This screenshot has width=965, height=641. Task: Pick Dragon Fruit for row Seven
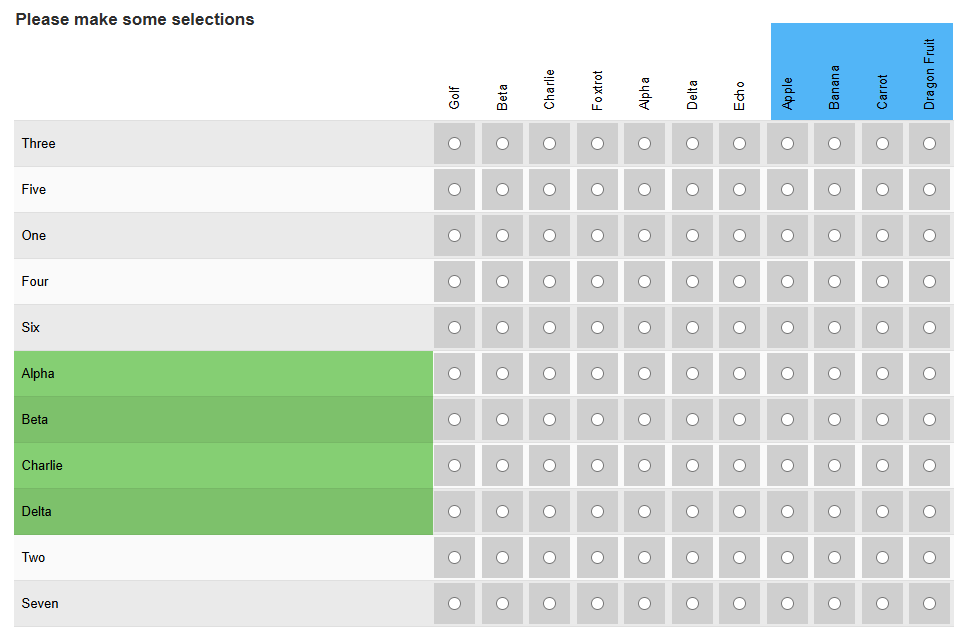[930, 604]
